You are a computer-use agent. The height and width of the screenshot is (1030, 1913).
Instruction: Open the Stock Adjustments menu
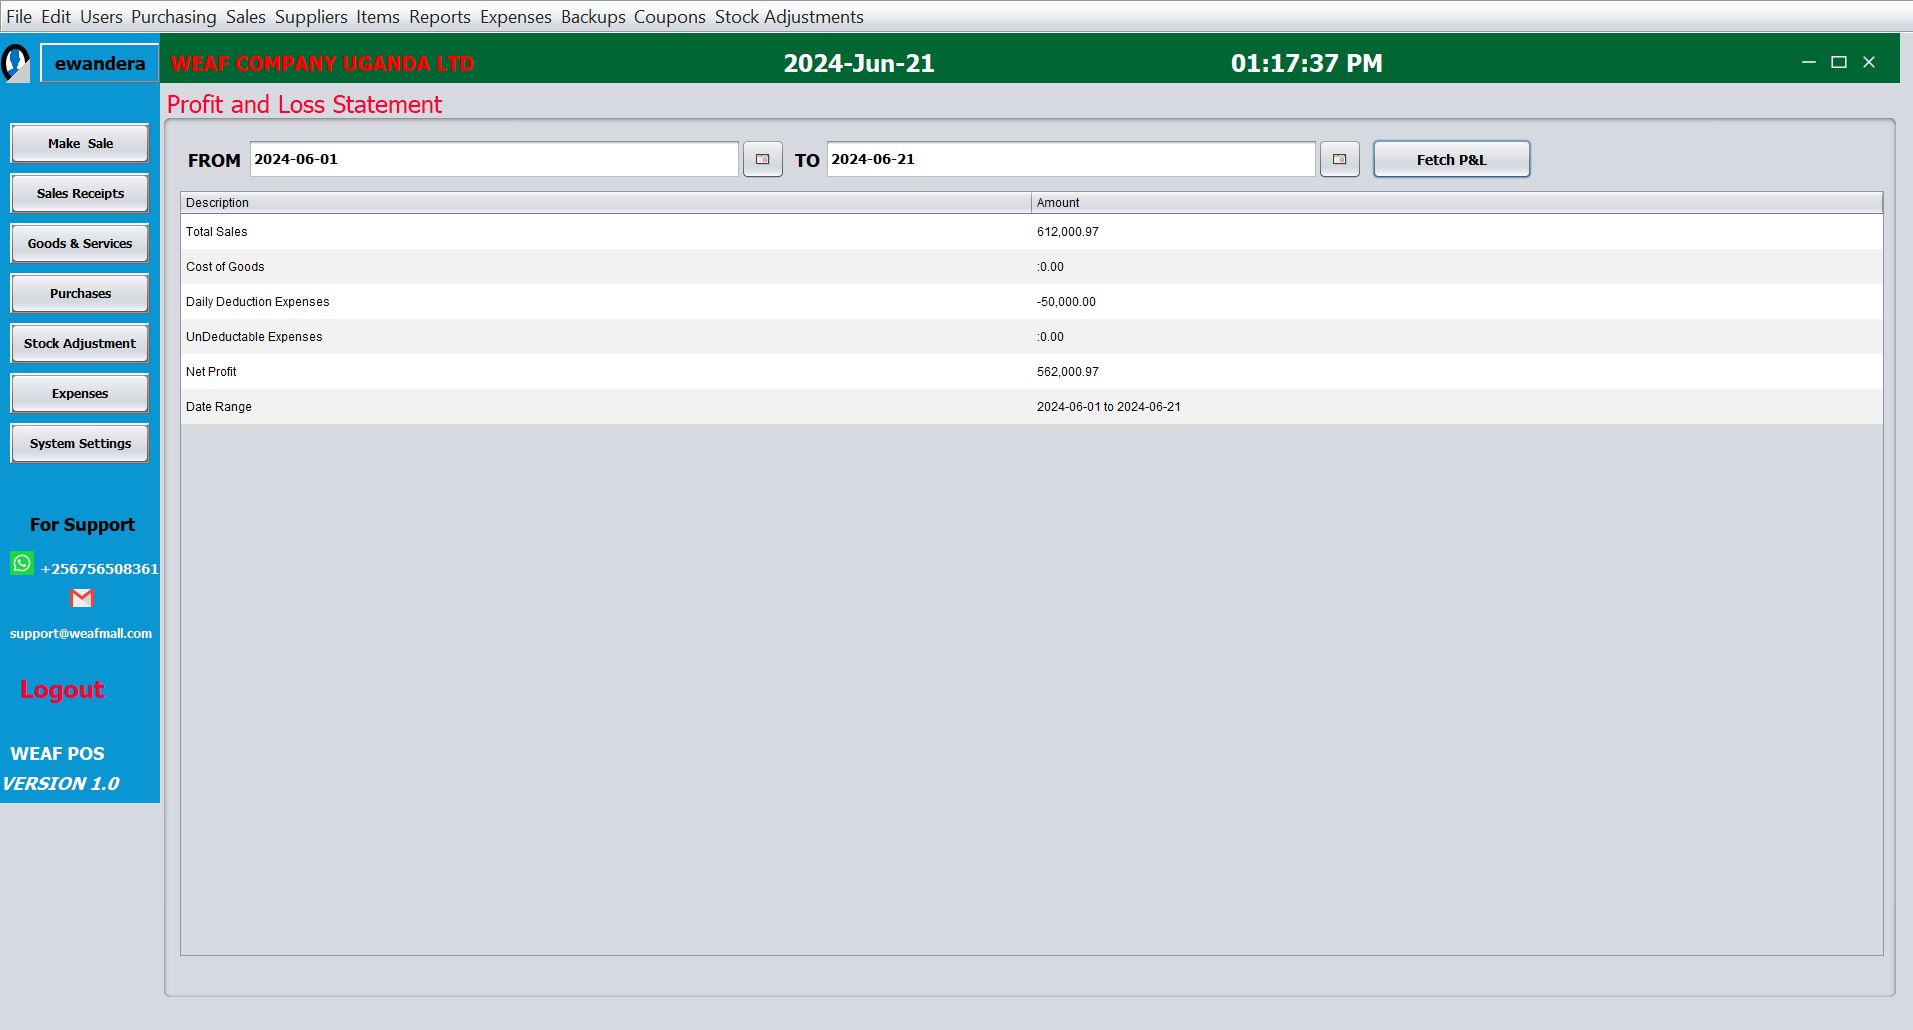pos(789,17)
